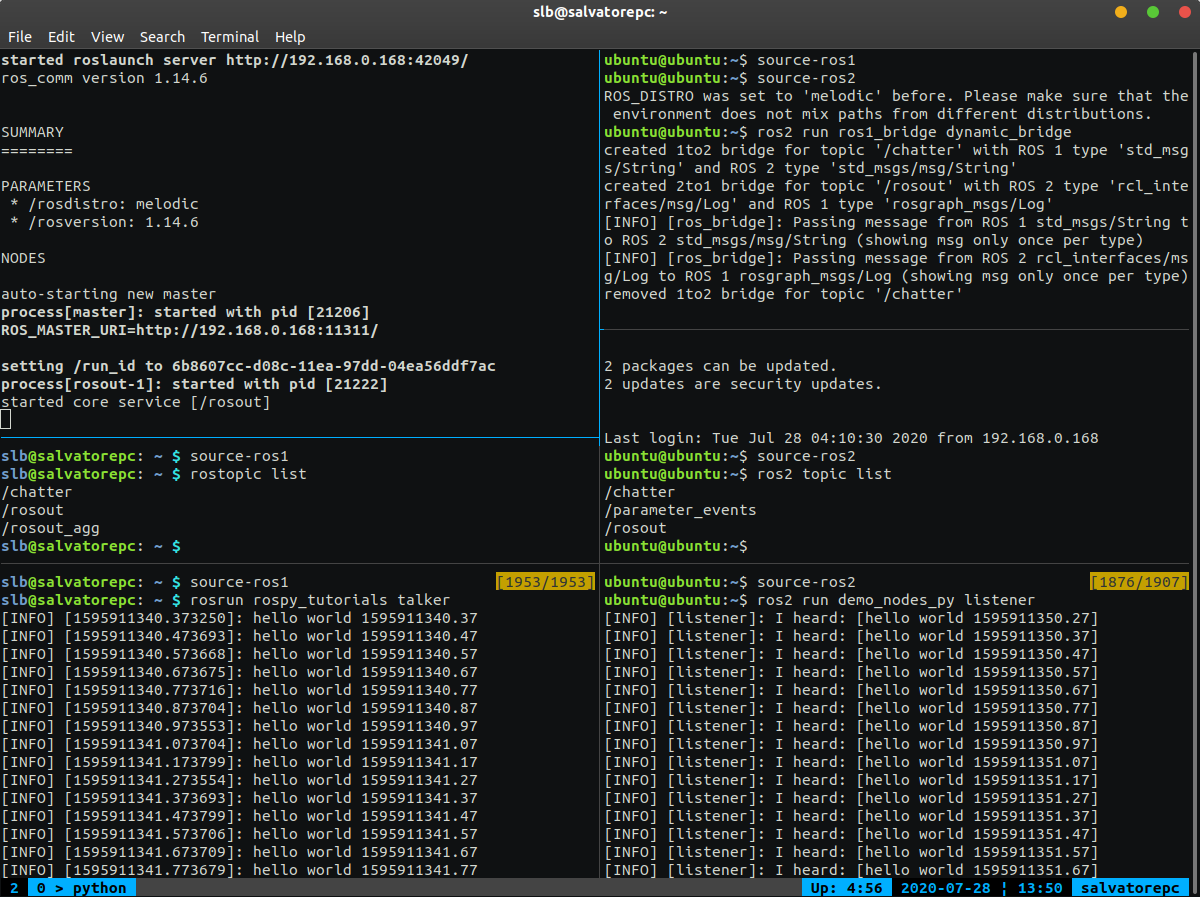This screenshot has width=1200, height=897.
Task: Click the 'Up: 4:56' uptime status entry
Action: pyautogui.click(x=846, y=888)
